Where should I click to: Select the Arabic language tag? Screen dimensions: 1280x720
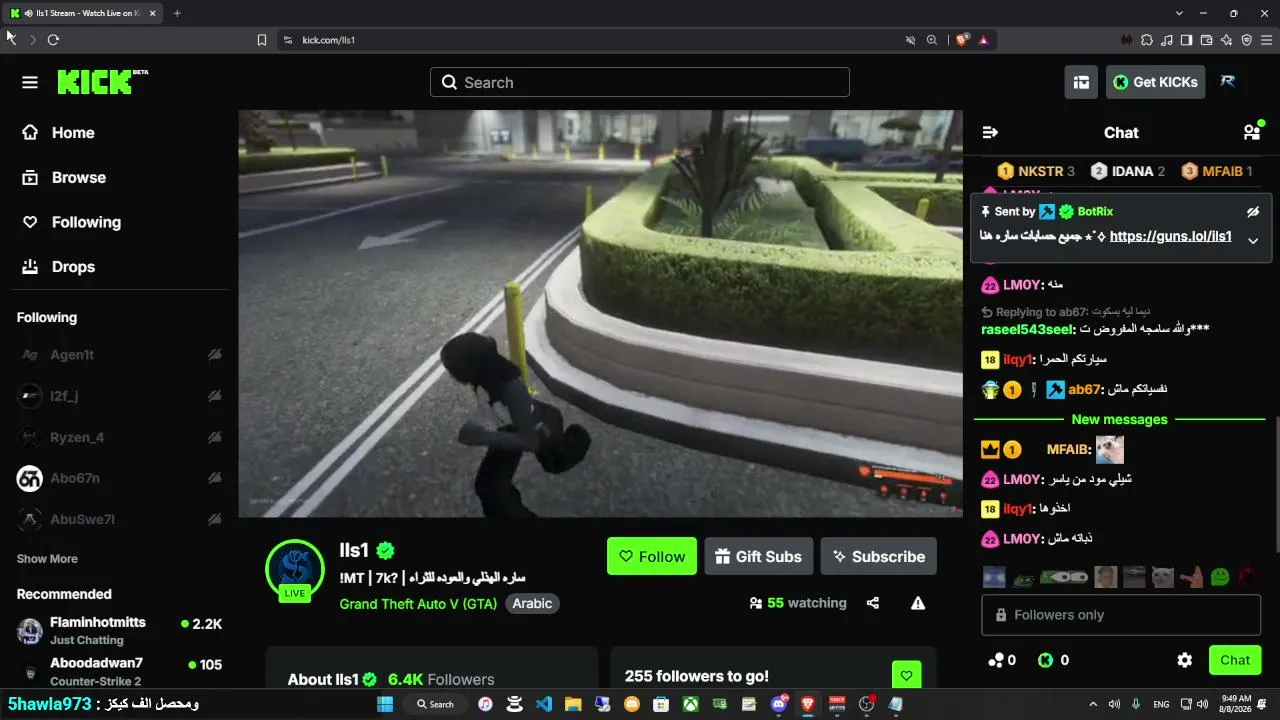532,604
